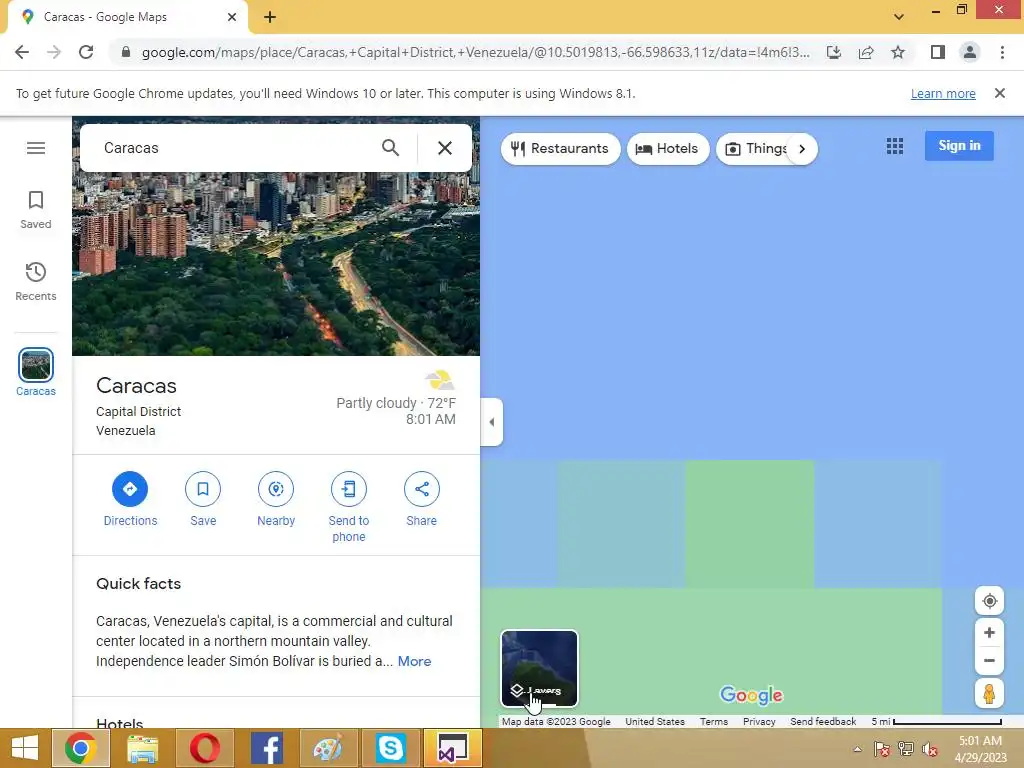This screenshot has height=768, width=1024.
Task: Open the Caracas cover photo
Action: tap(276, 264)
